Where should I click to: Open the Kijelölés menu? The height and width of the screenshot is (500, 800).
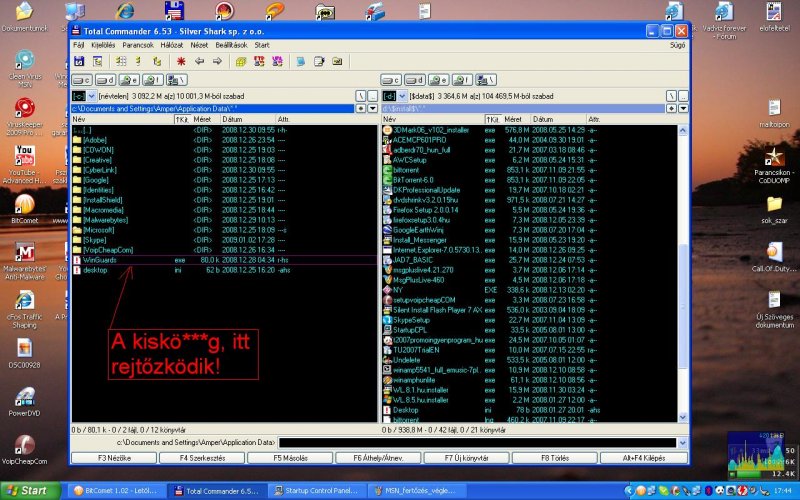[103, 45]
